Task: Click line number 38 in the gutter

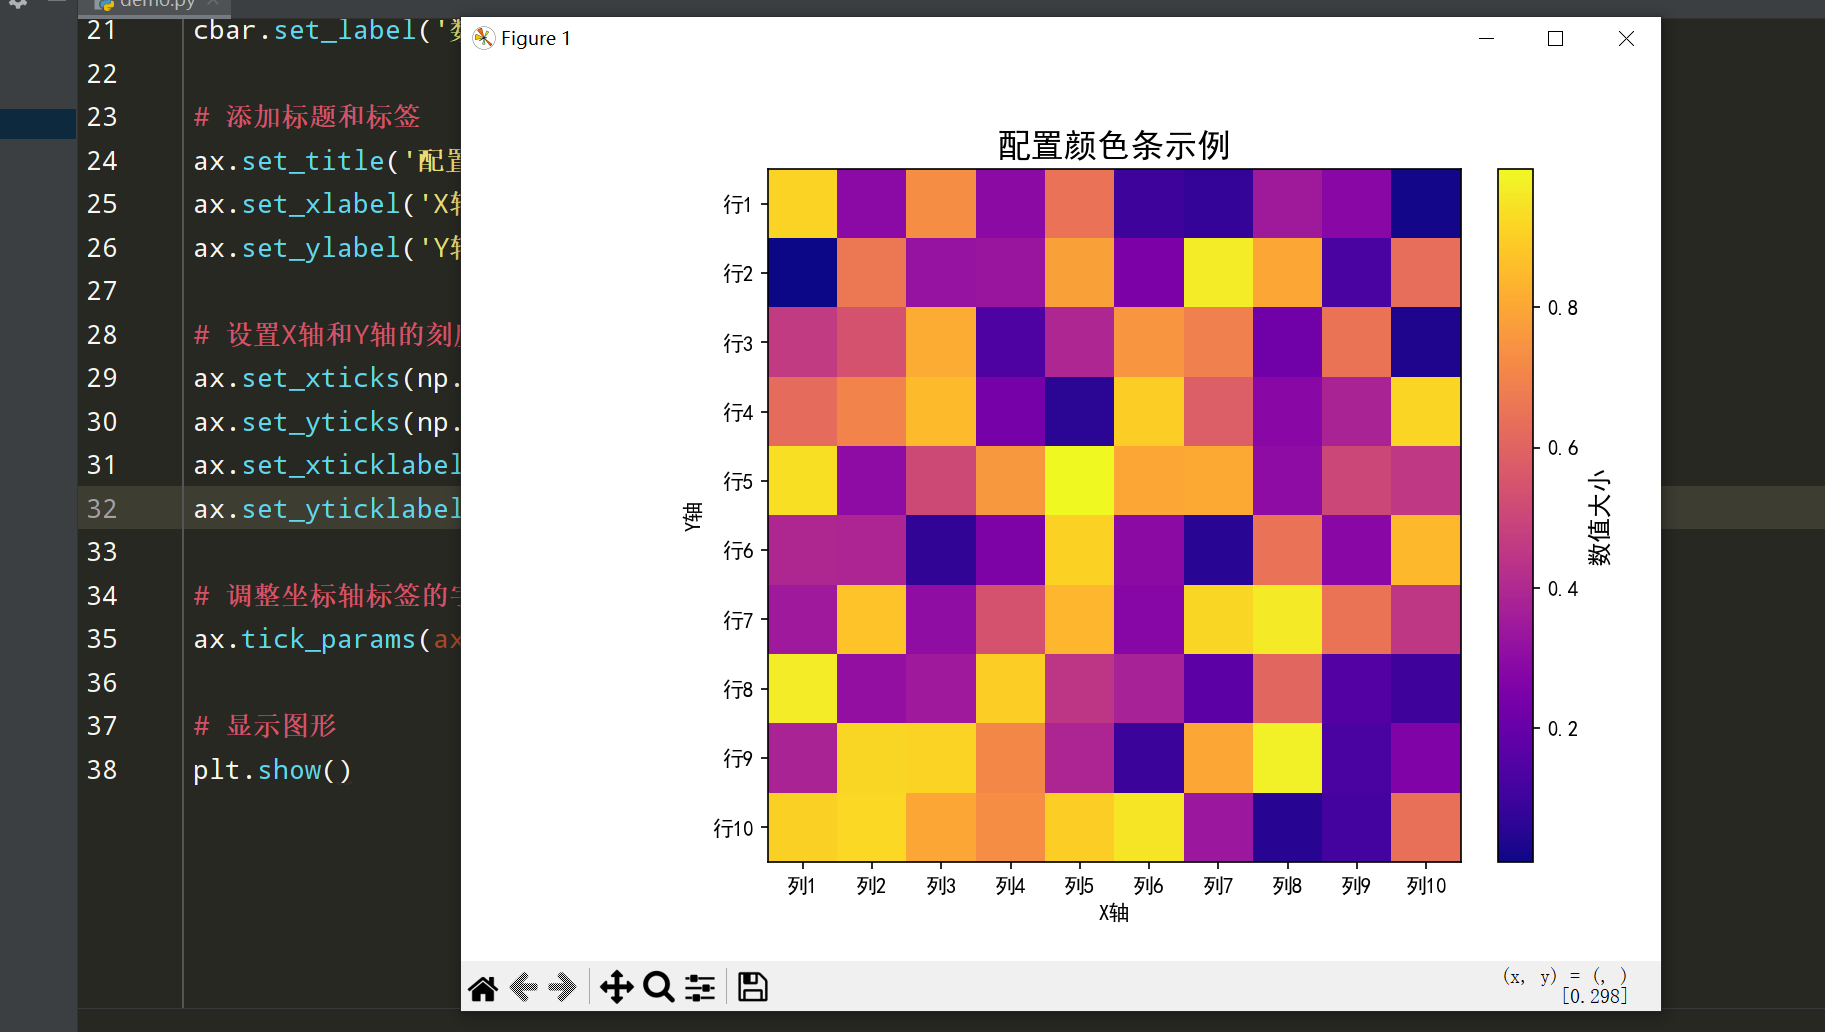Action: (102, 770)
